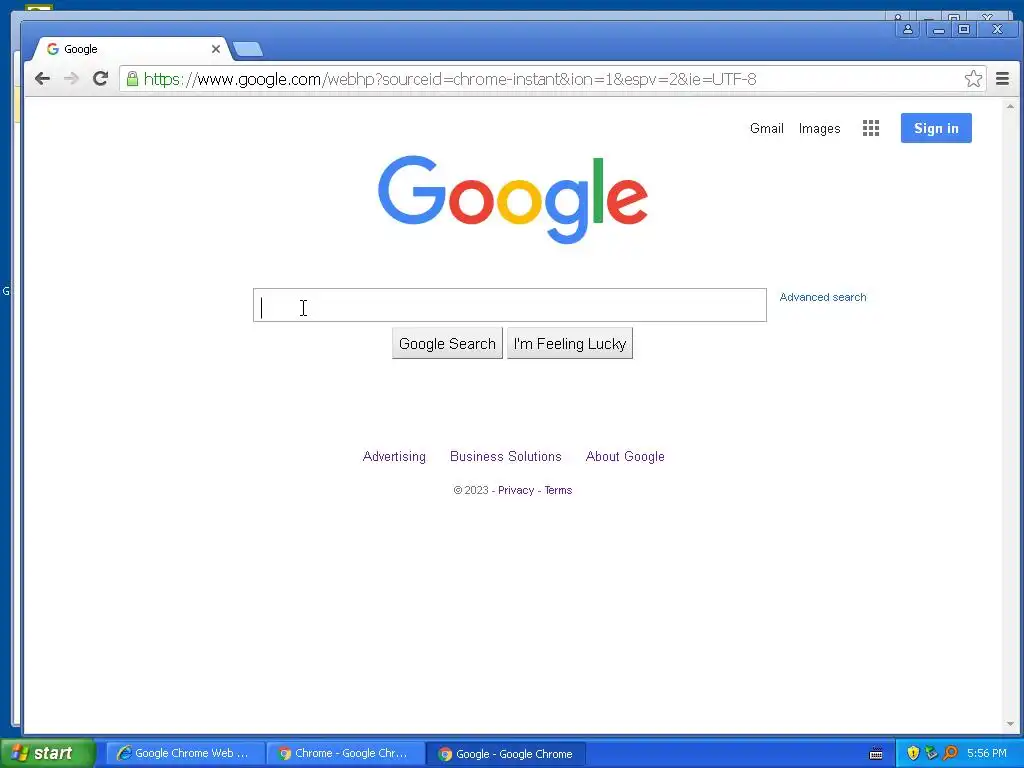1024x768 pixels.
Task: Click inside the Google search box
Action: coord(509,305)
